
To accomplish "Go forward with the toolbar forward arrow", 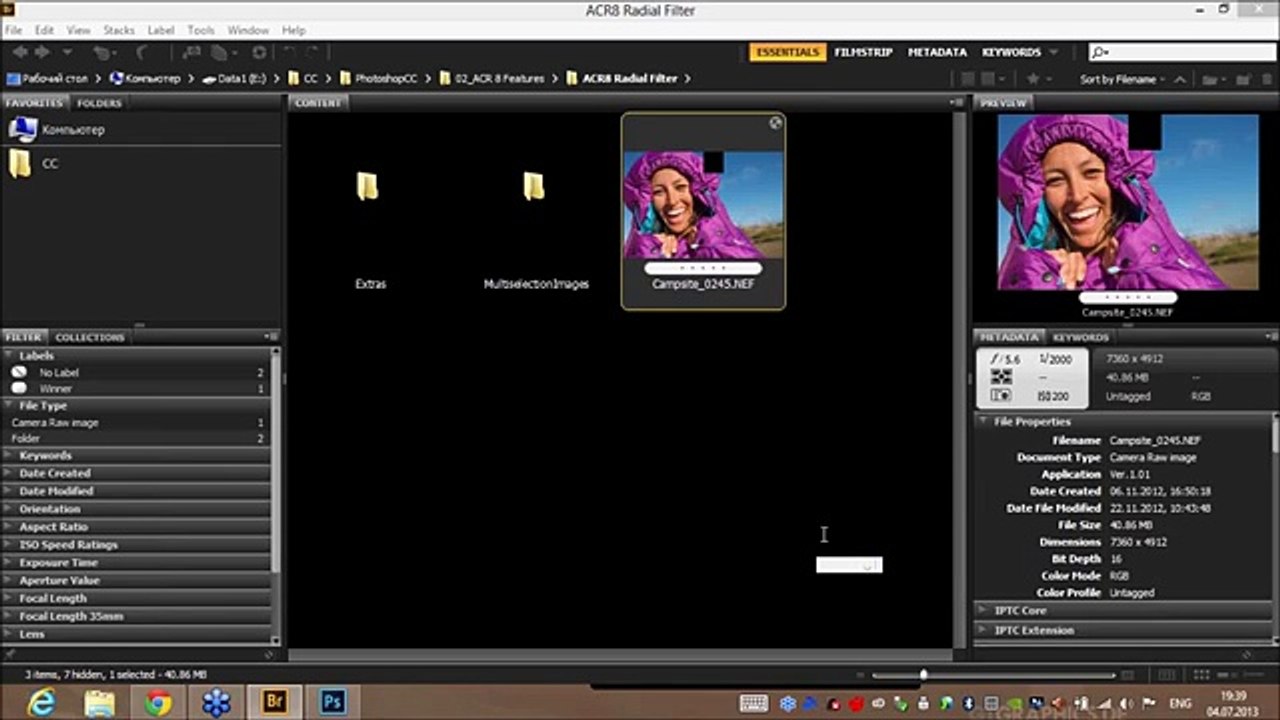I will (43, 52).
